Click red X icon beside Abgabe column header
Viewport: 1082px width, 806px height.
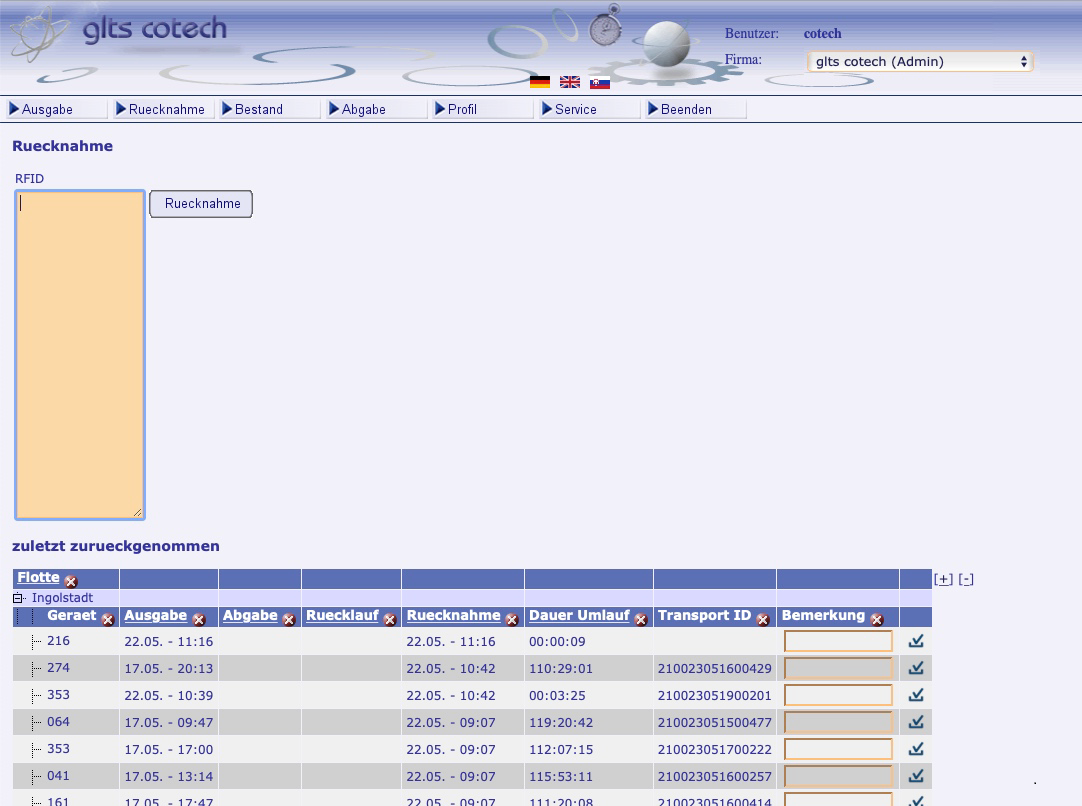(x=289, y=619)
